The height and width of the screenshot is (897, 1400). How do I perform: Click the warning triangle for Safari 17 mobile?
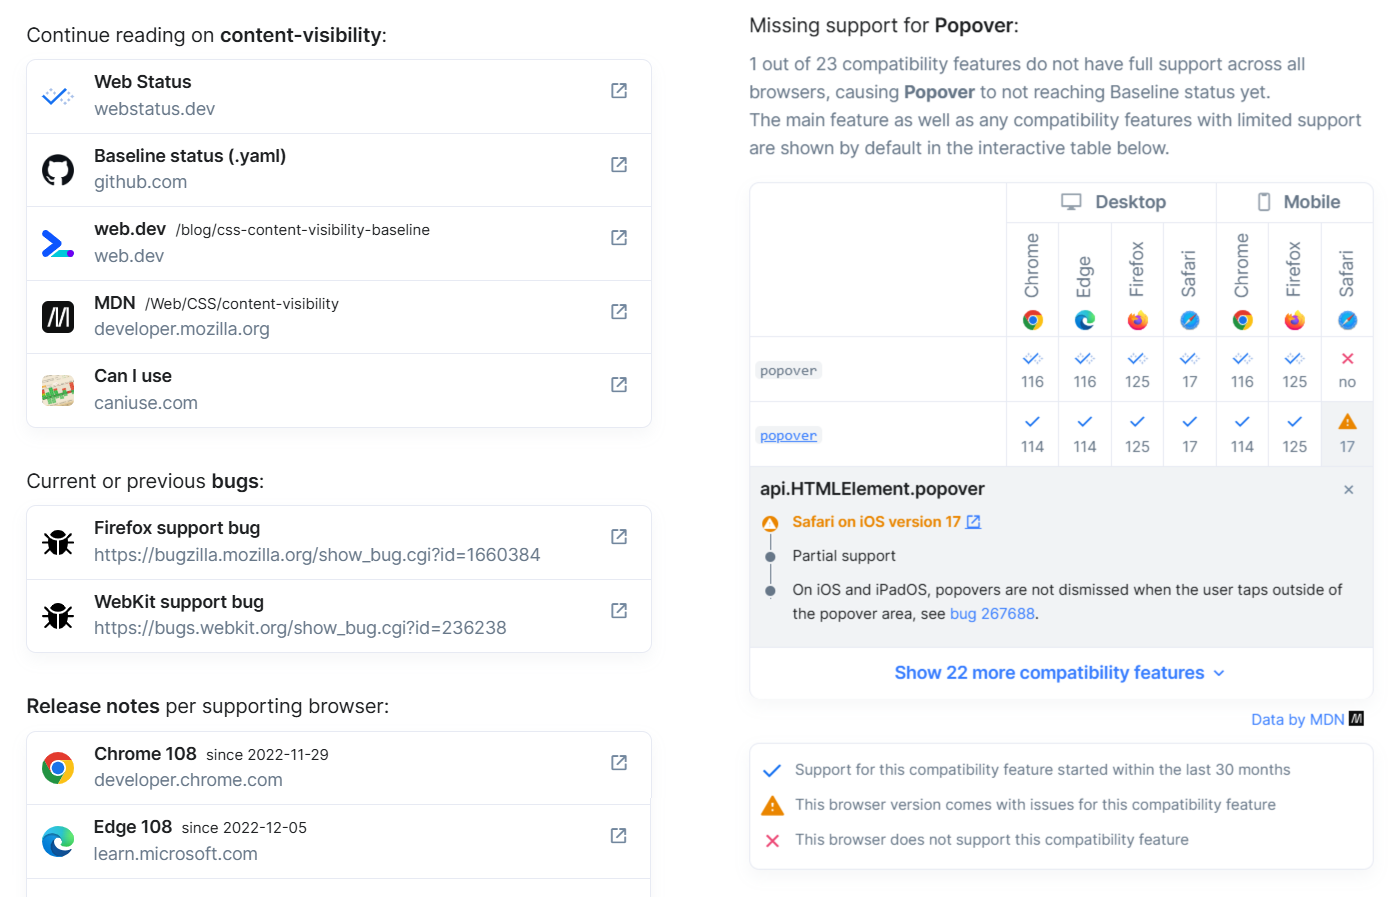[x=1348, y=421]
